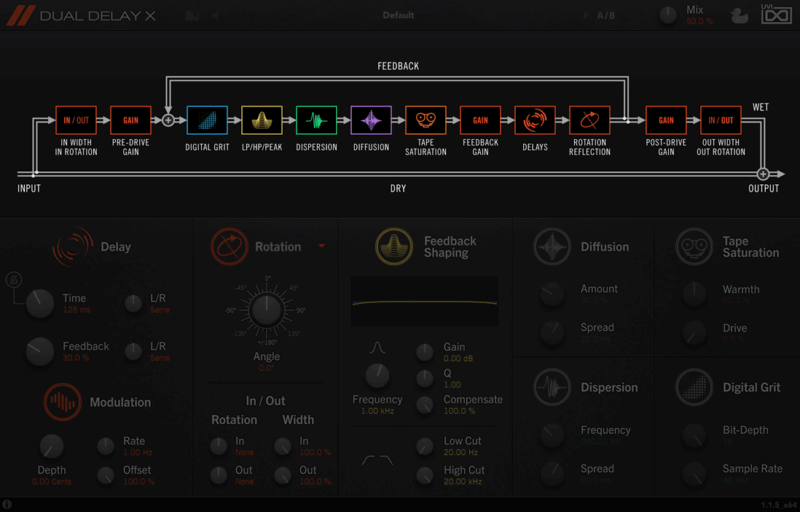Toggle the Delay section spiral icon
This screenshot has width=800, height=512.
73,247
